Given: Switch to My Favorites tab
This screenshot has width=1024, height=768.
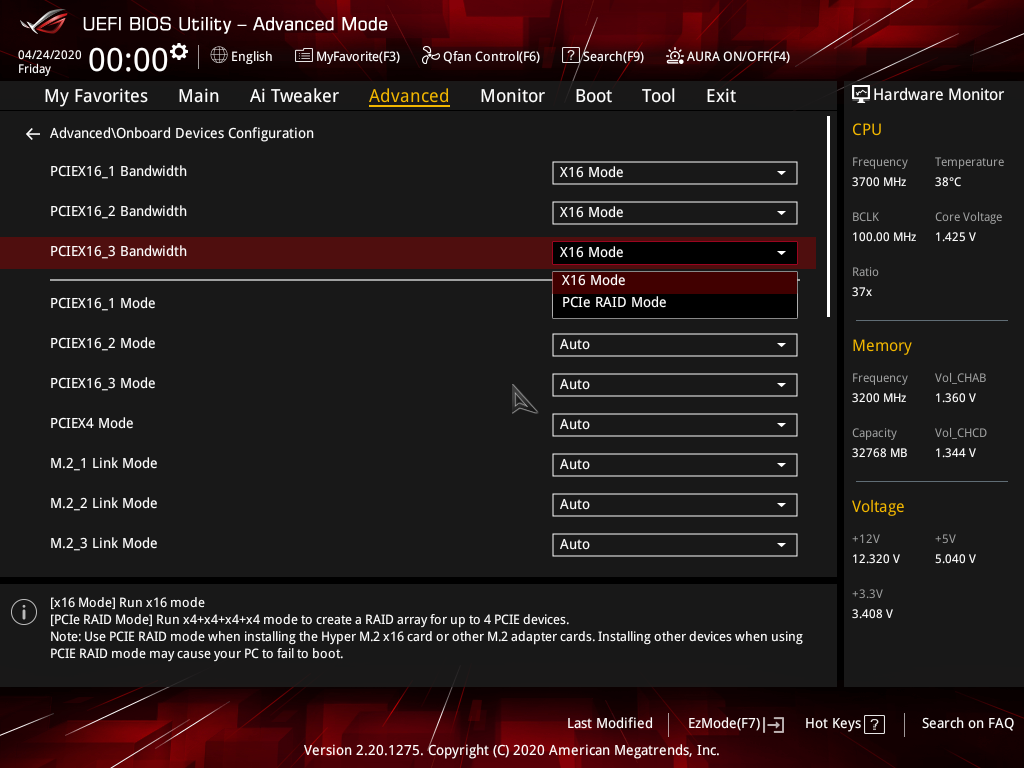Looking at the screenshot, I should (x=96, y=96).
